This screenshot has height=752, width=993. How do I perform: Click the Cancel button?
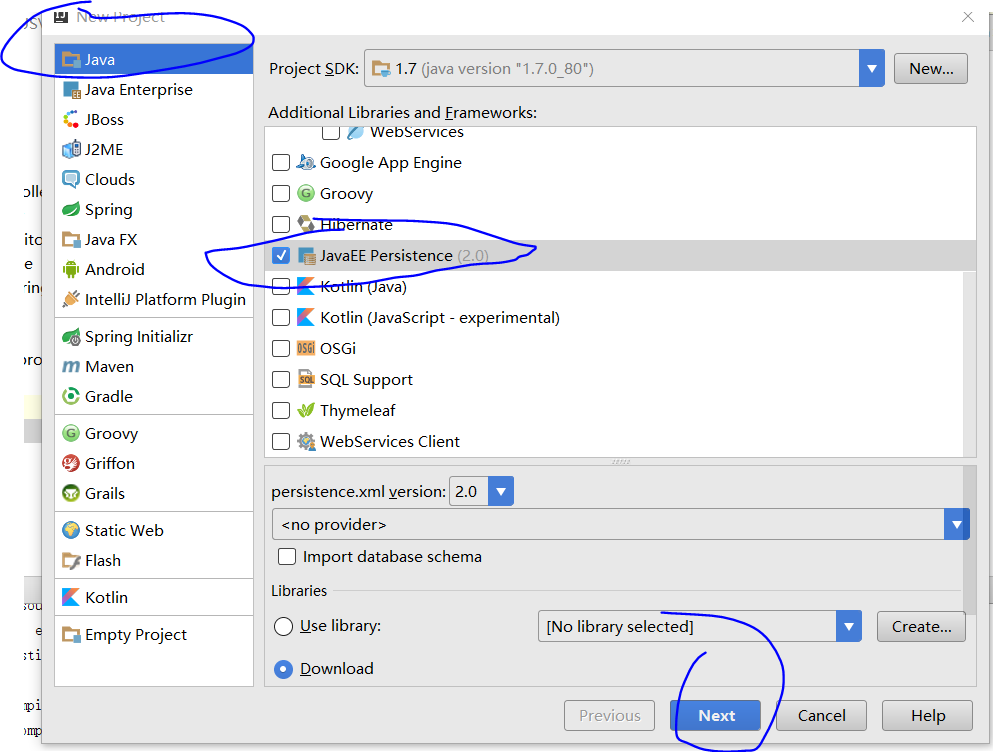(821, 715)
